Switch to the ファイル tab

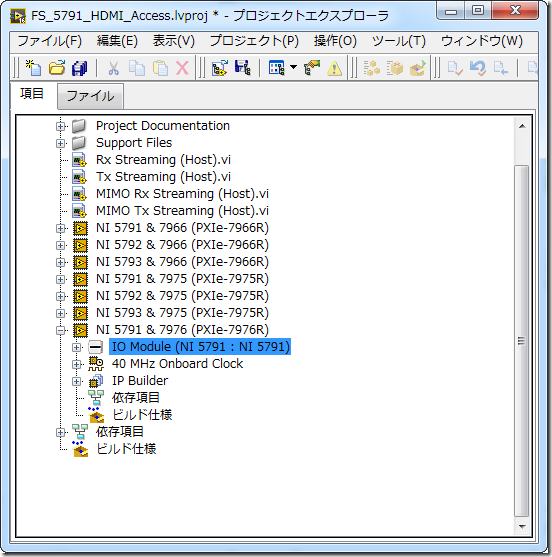[x=90, y=96]
